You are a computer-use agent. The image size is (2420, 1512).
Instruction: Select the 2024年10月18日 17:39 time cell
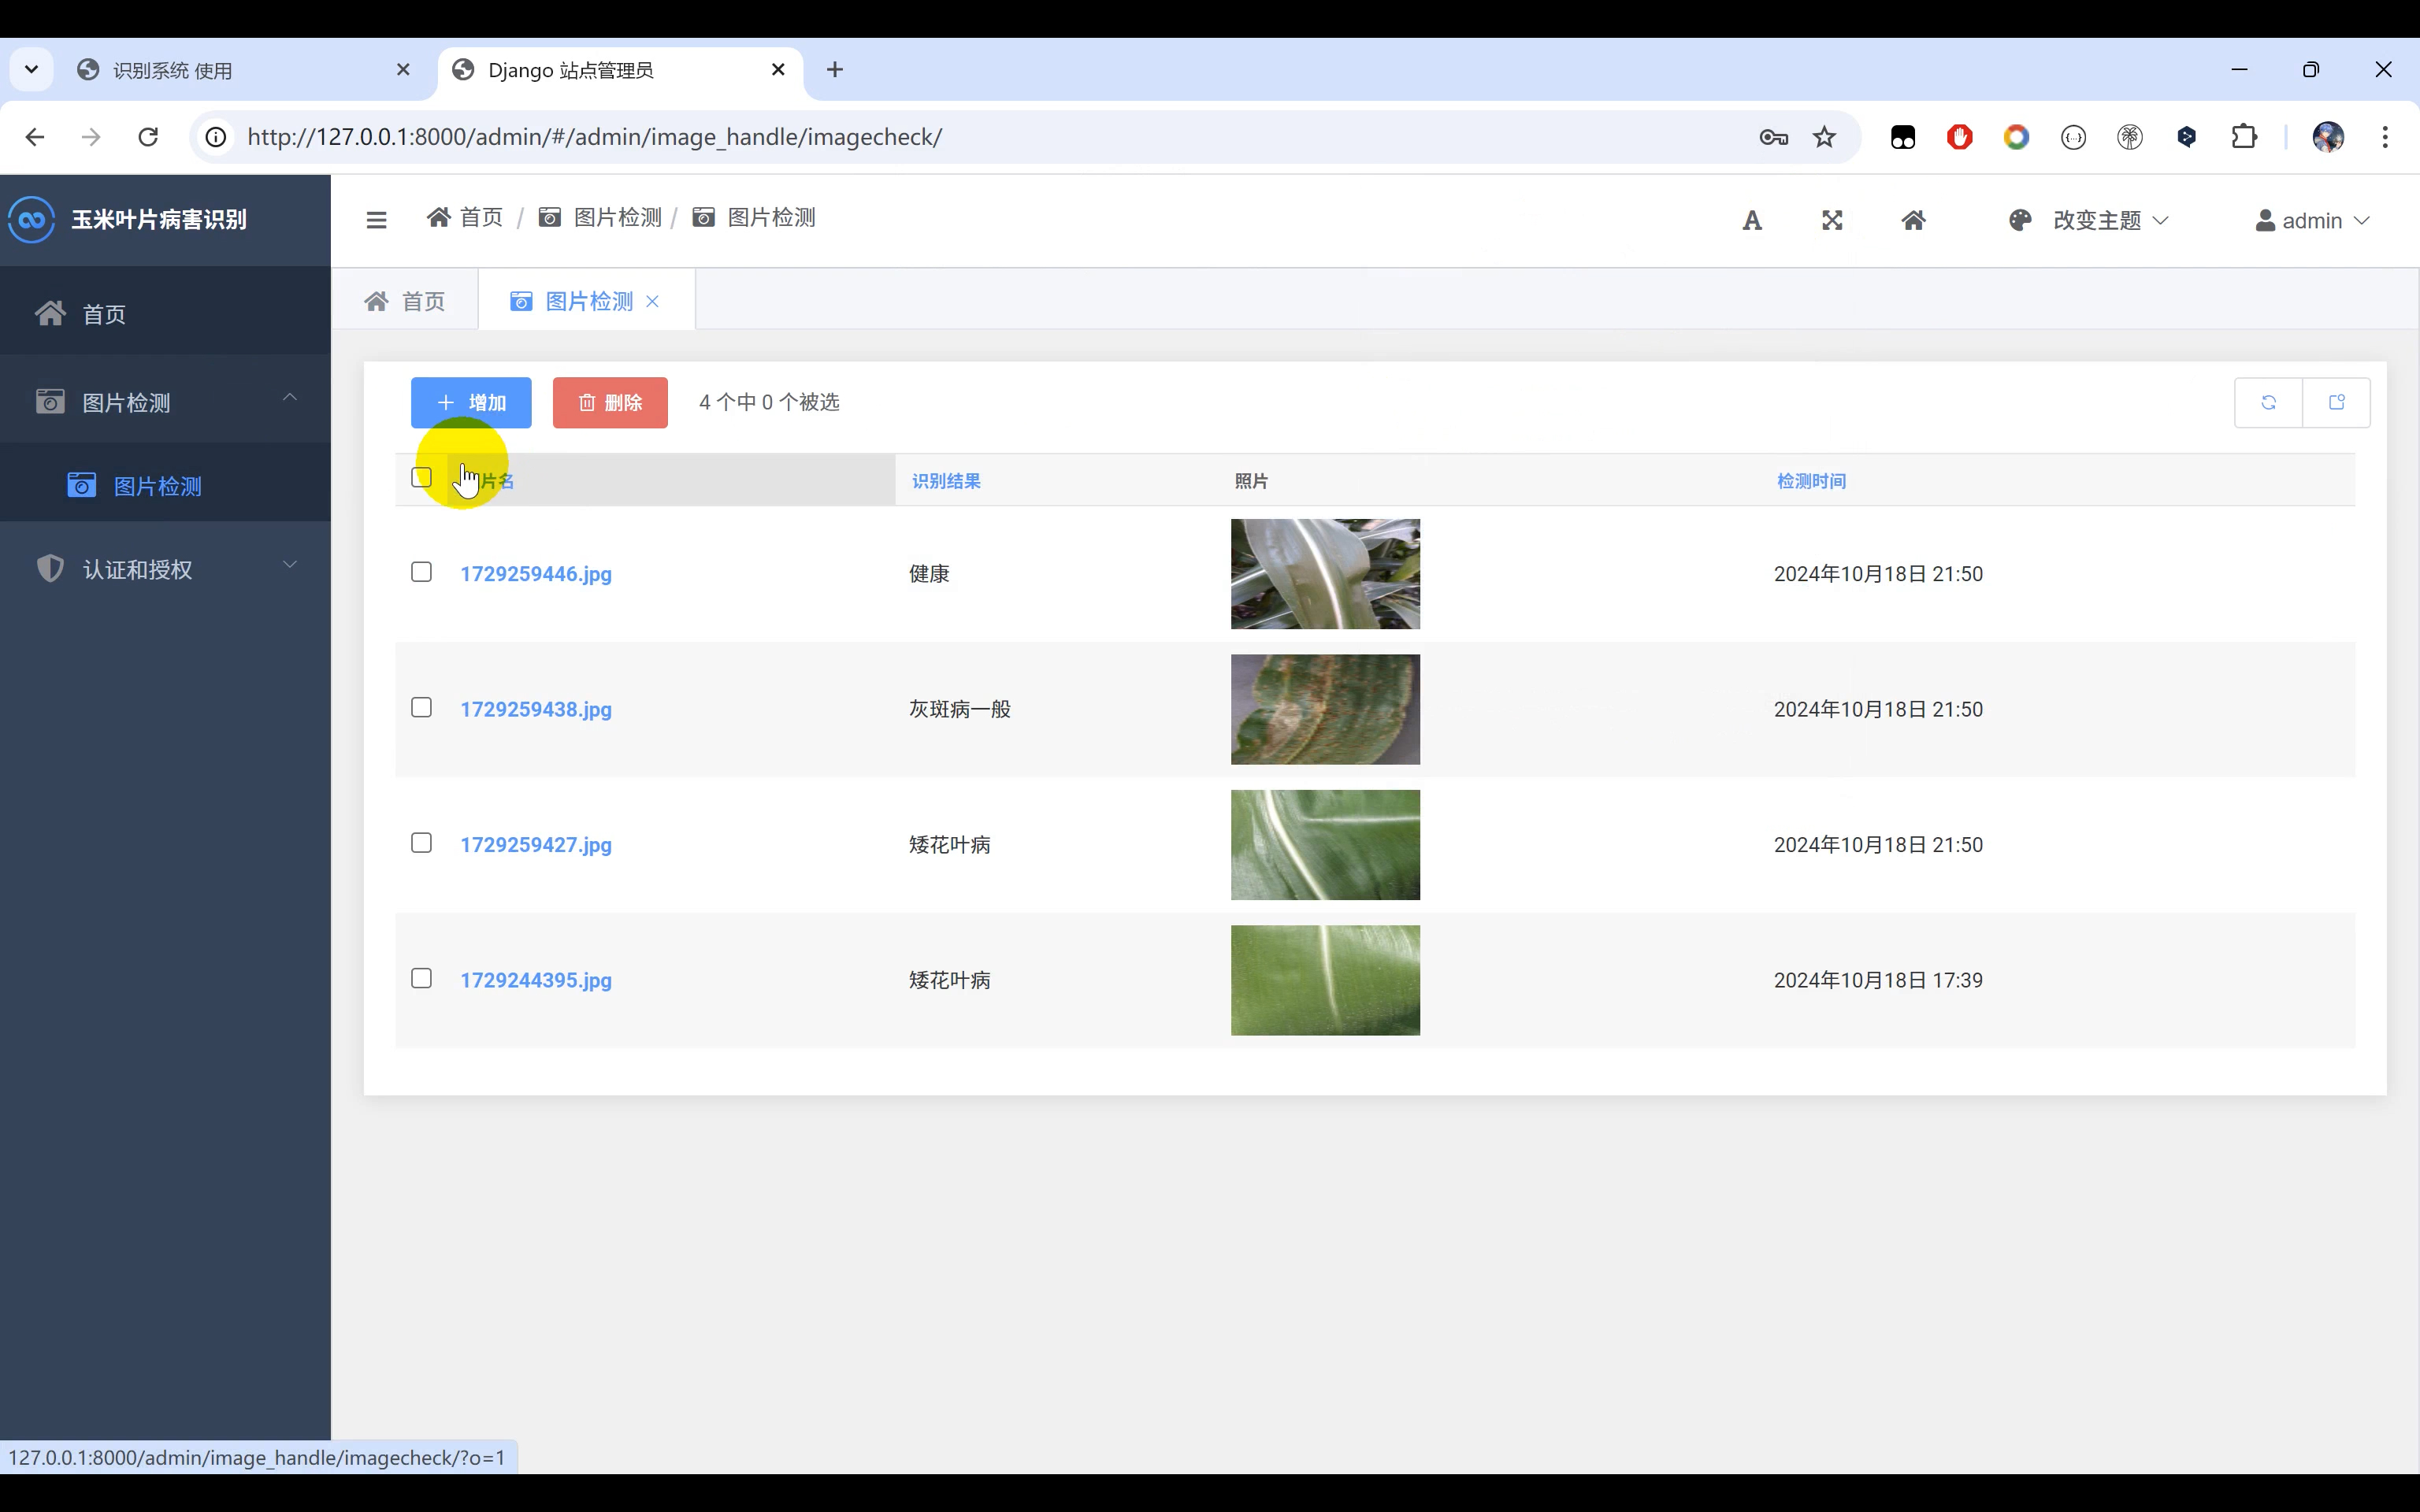(1878, 980)
